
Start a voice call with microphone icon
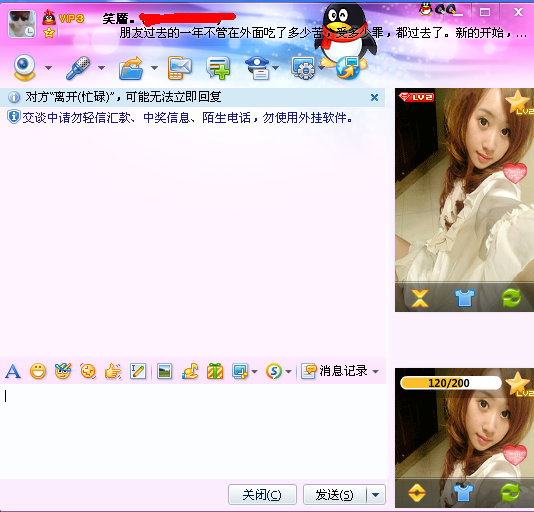pyautogui.click(x=78, y=68)
